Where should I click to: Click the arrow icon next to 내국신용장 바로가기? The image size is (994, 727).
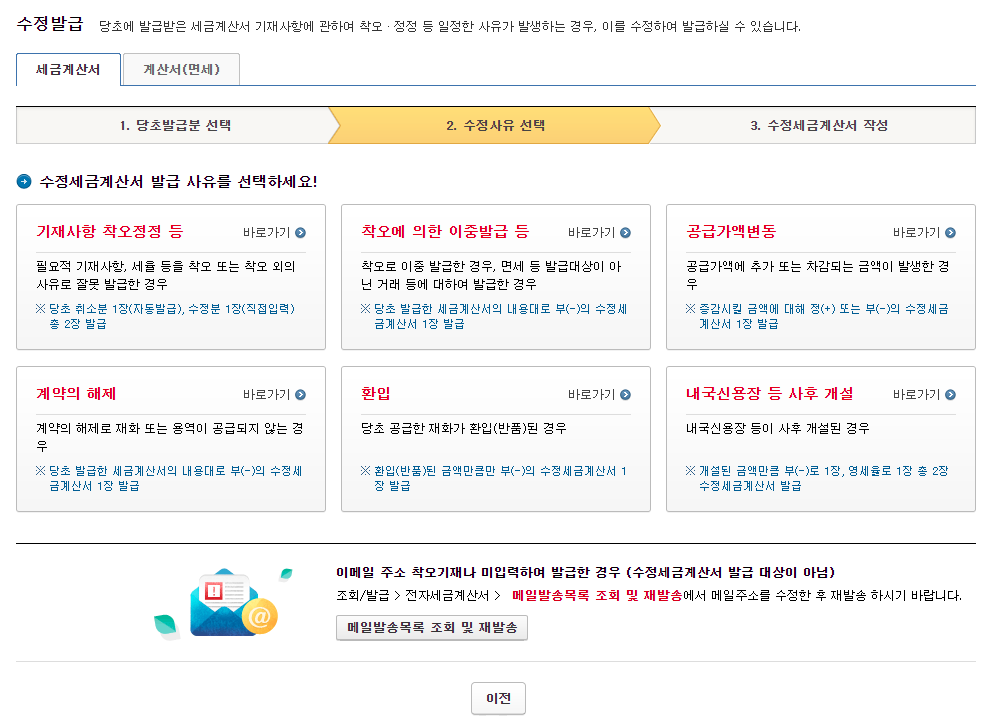pos(950,395)
